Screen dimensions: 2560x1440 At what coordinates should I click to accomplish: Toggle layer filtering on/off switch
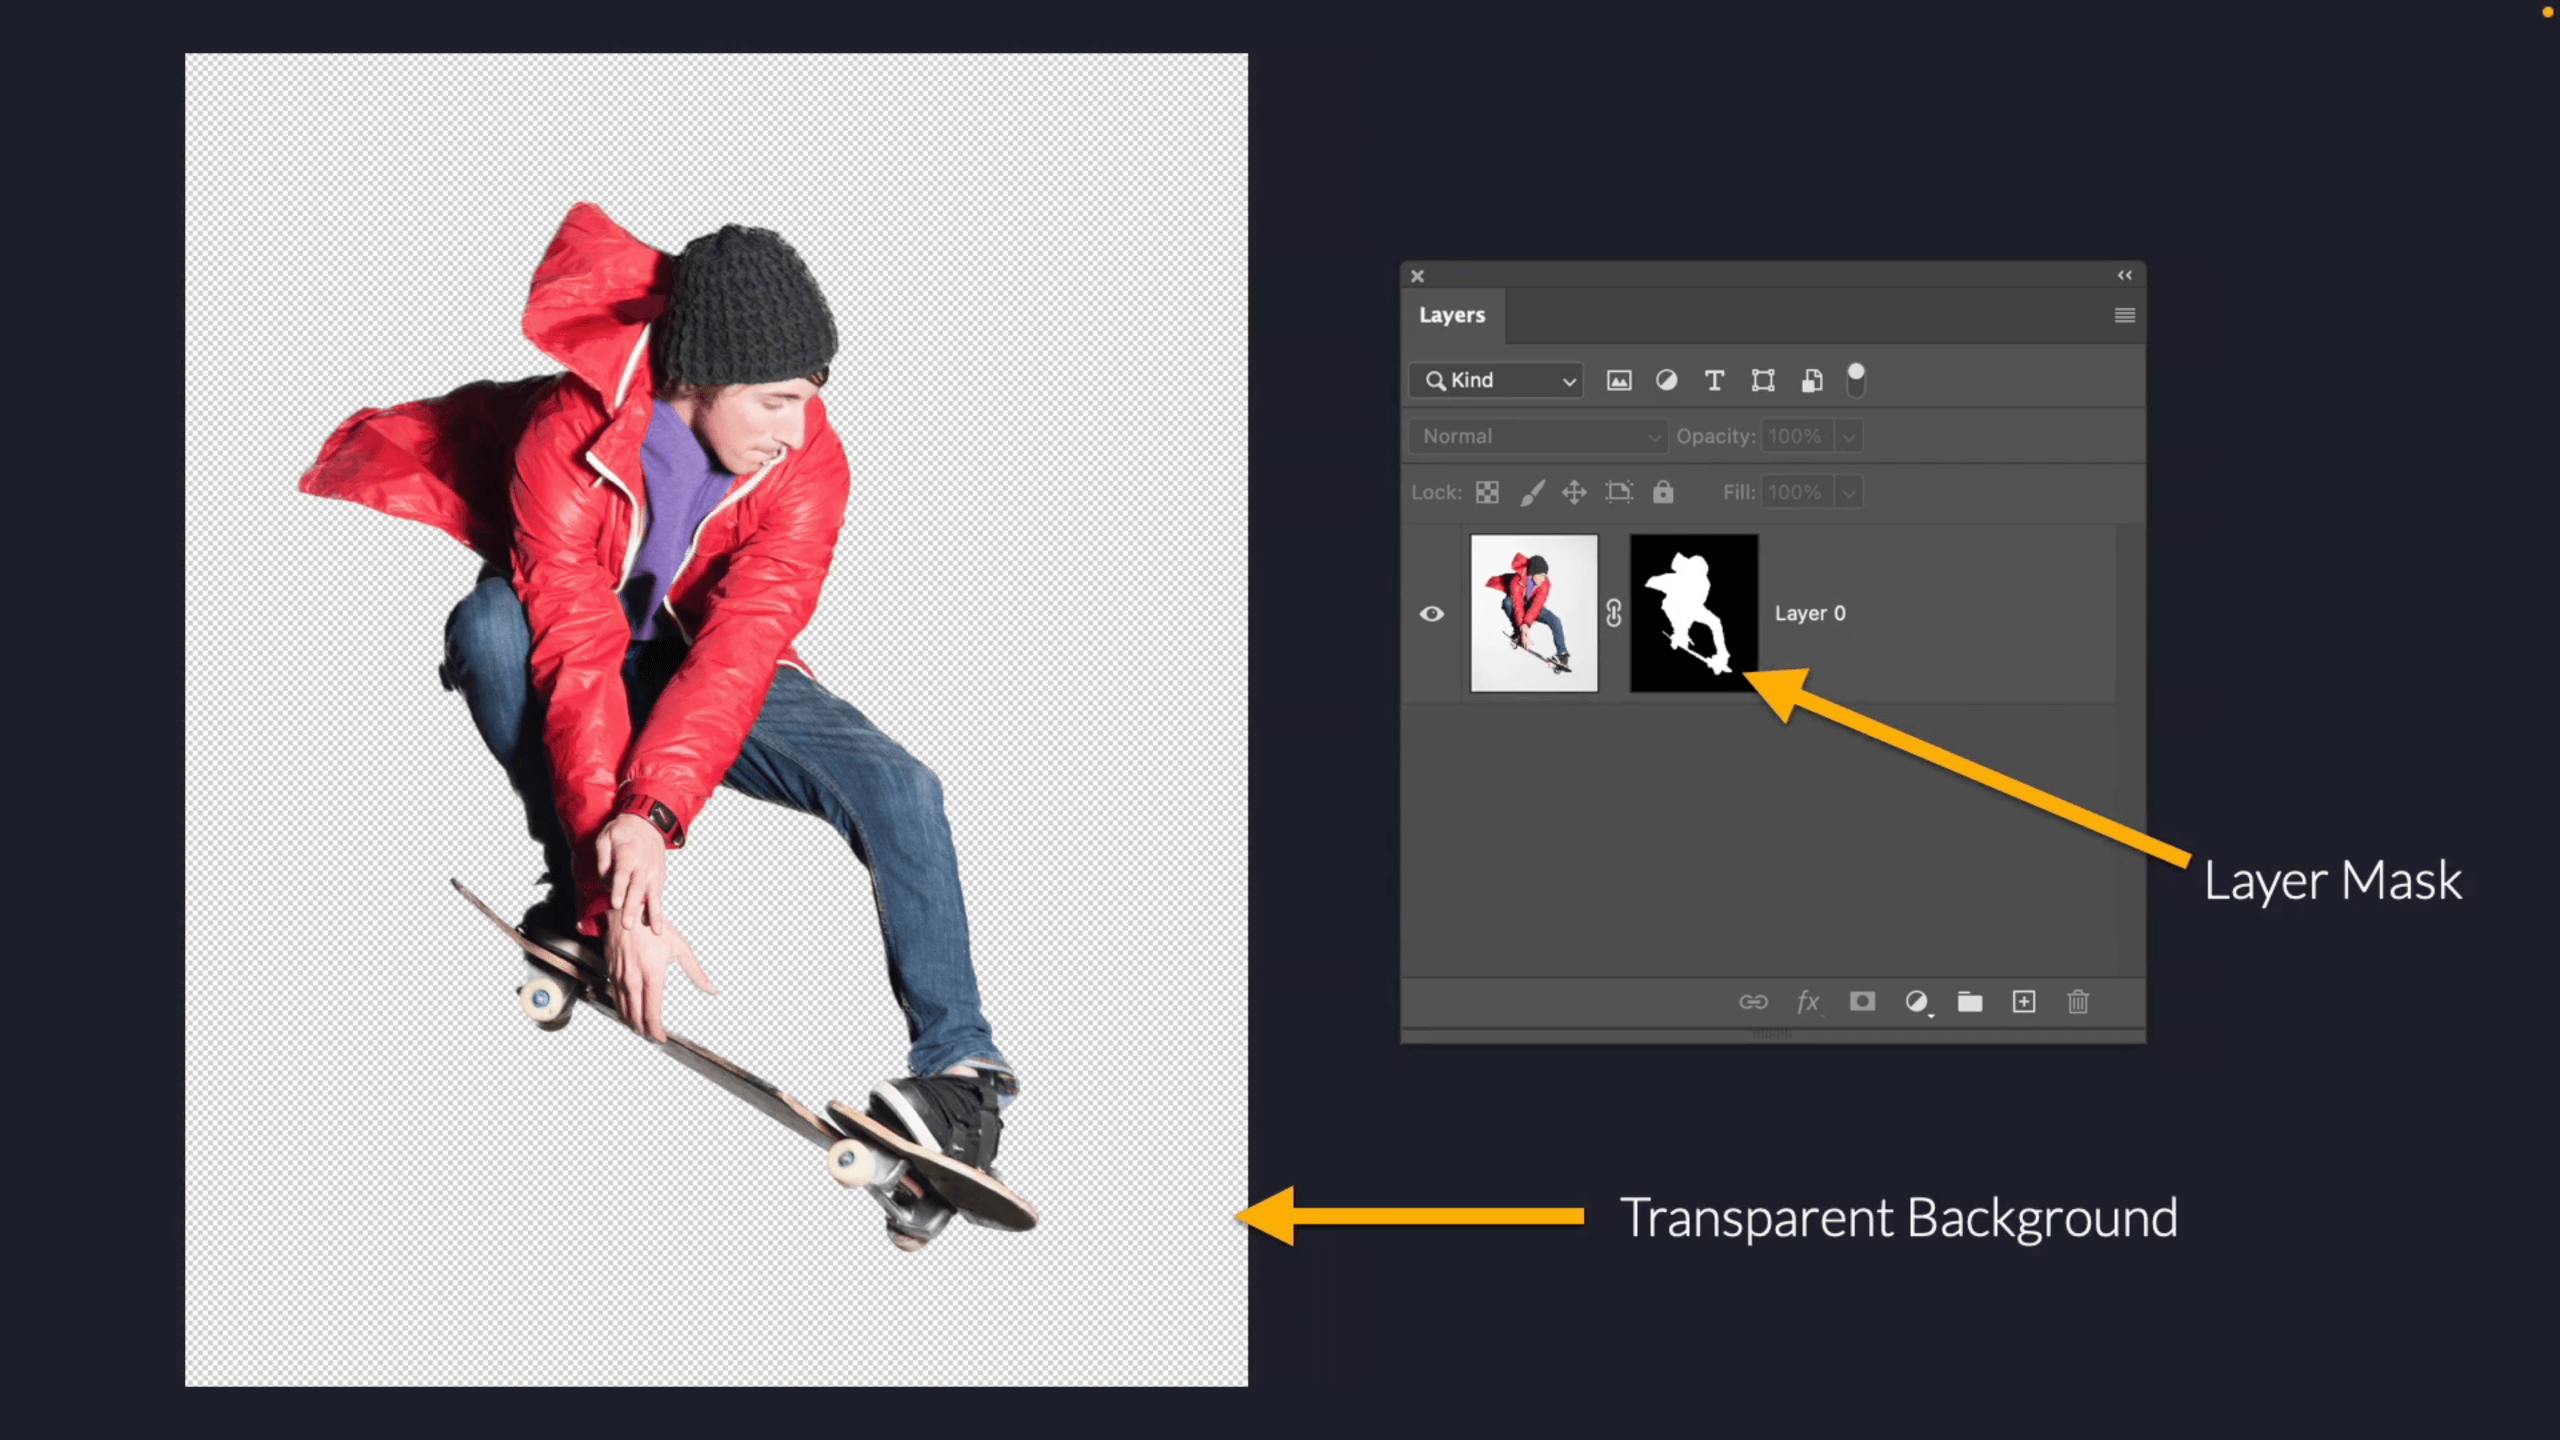point(1856,380)
